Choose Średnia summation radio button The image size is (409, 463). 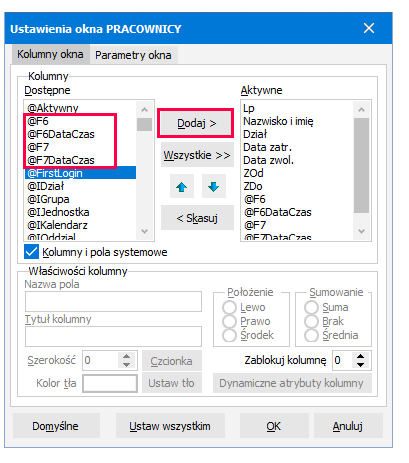pyautogui.click(x=311, y=335)
